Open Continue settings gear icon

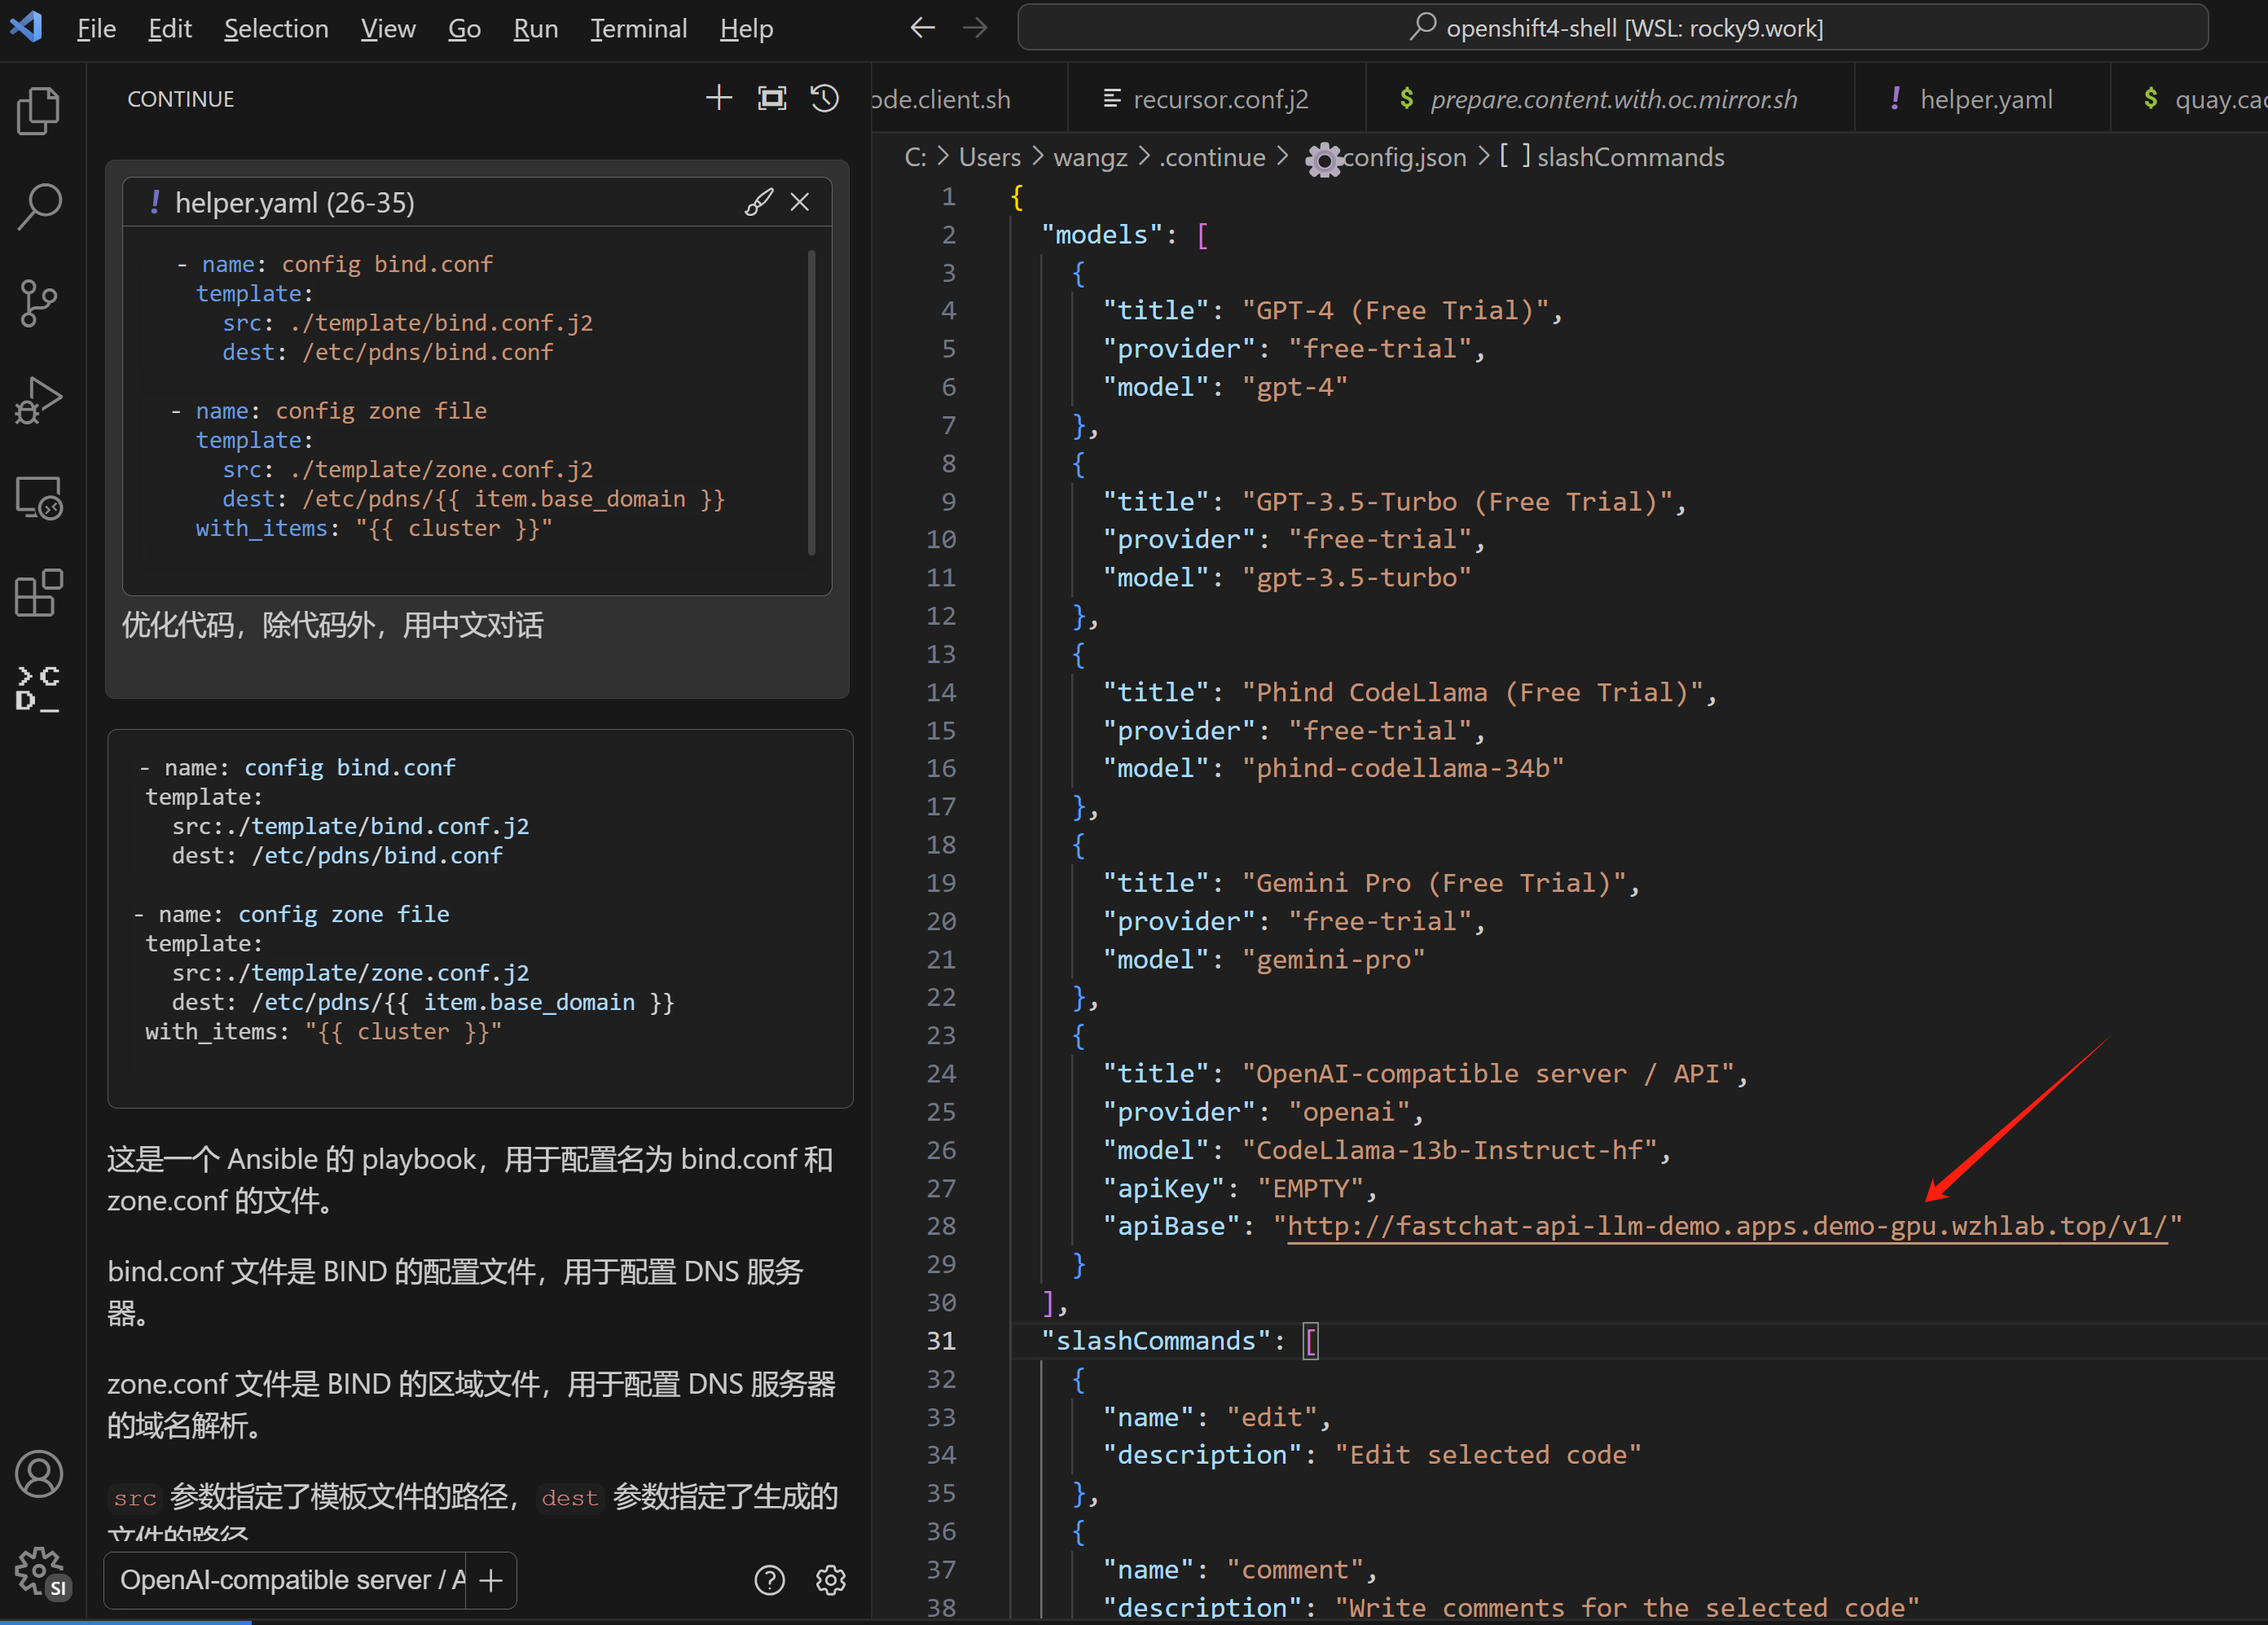tap(831, 1579)
